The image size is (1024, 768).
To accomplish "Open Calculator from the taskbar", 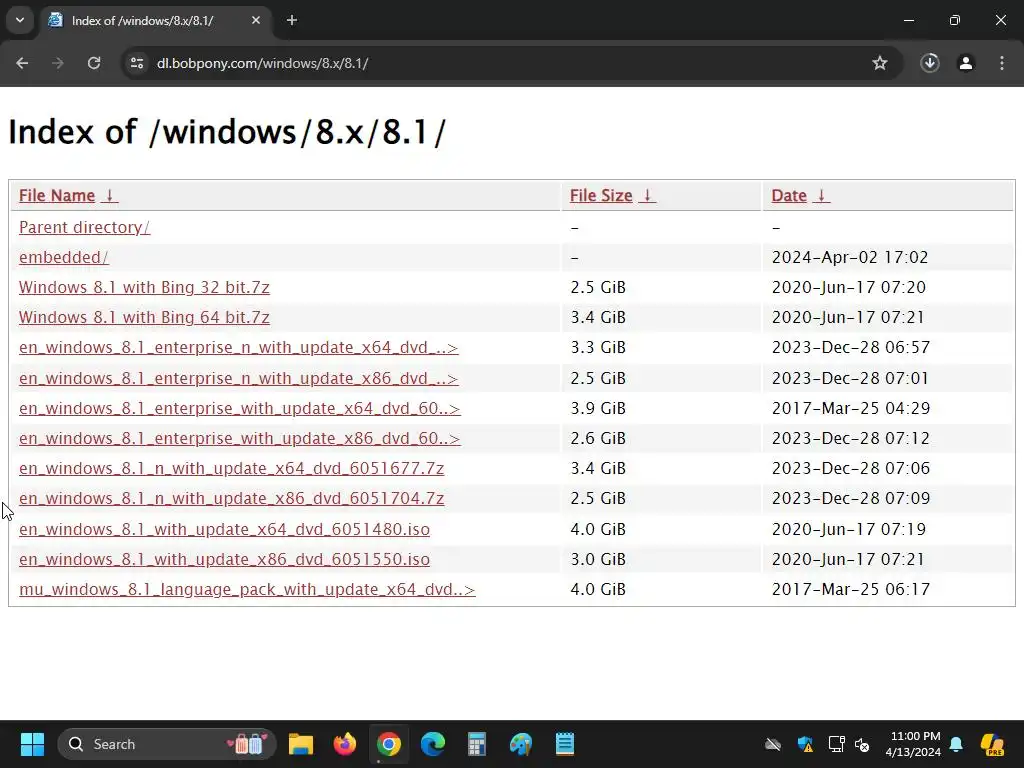I will click(477, 744).
